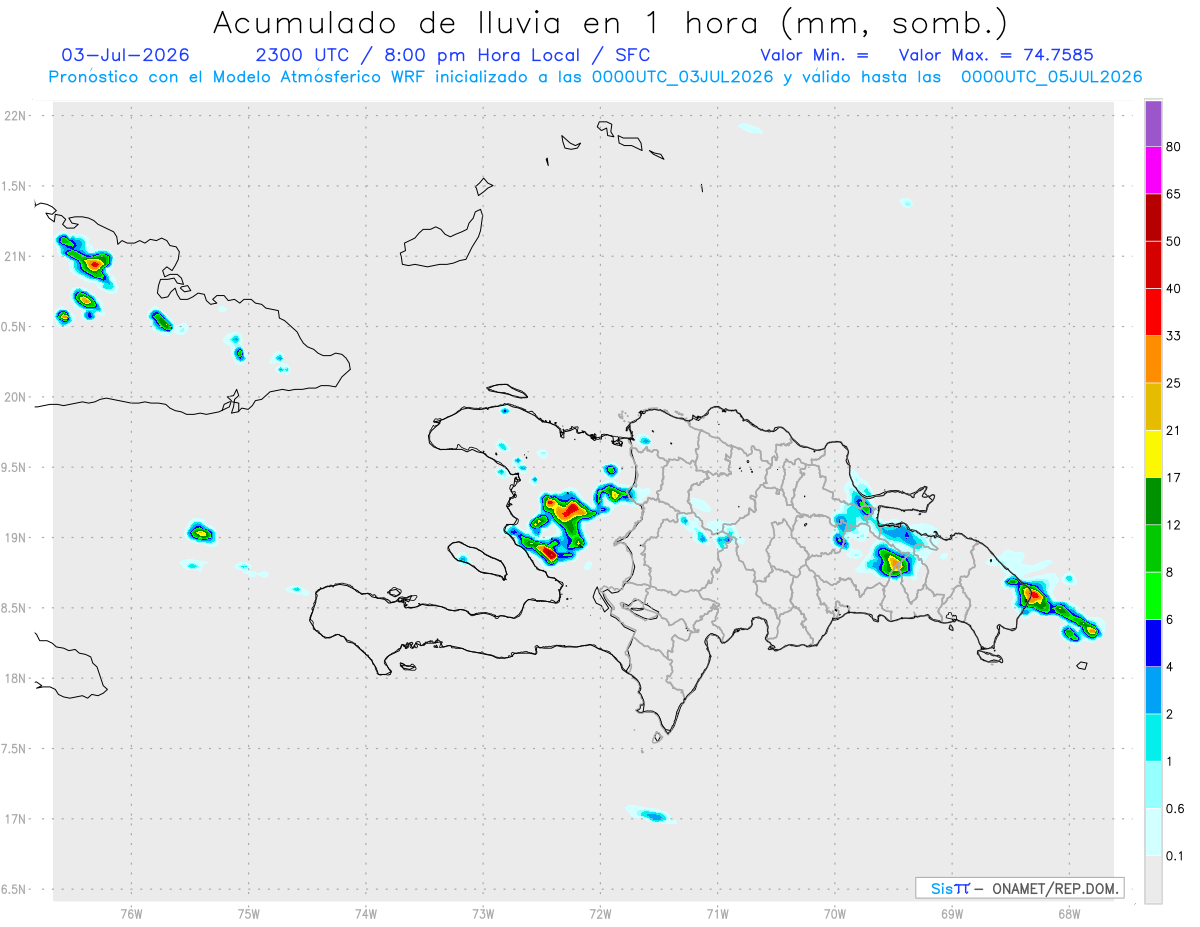Click the "Valor Min. =" label
The height and width of the screenshot is (927, 1200).
point(814,55)
